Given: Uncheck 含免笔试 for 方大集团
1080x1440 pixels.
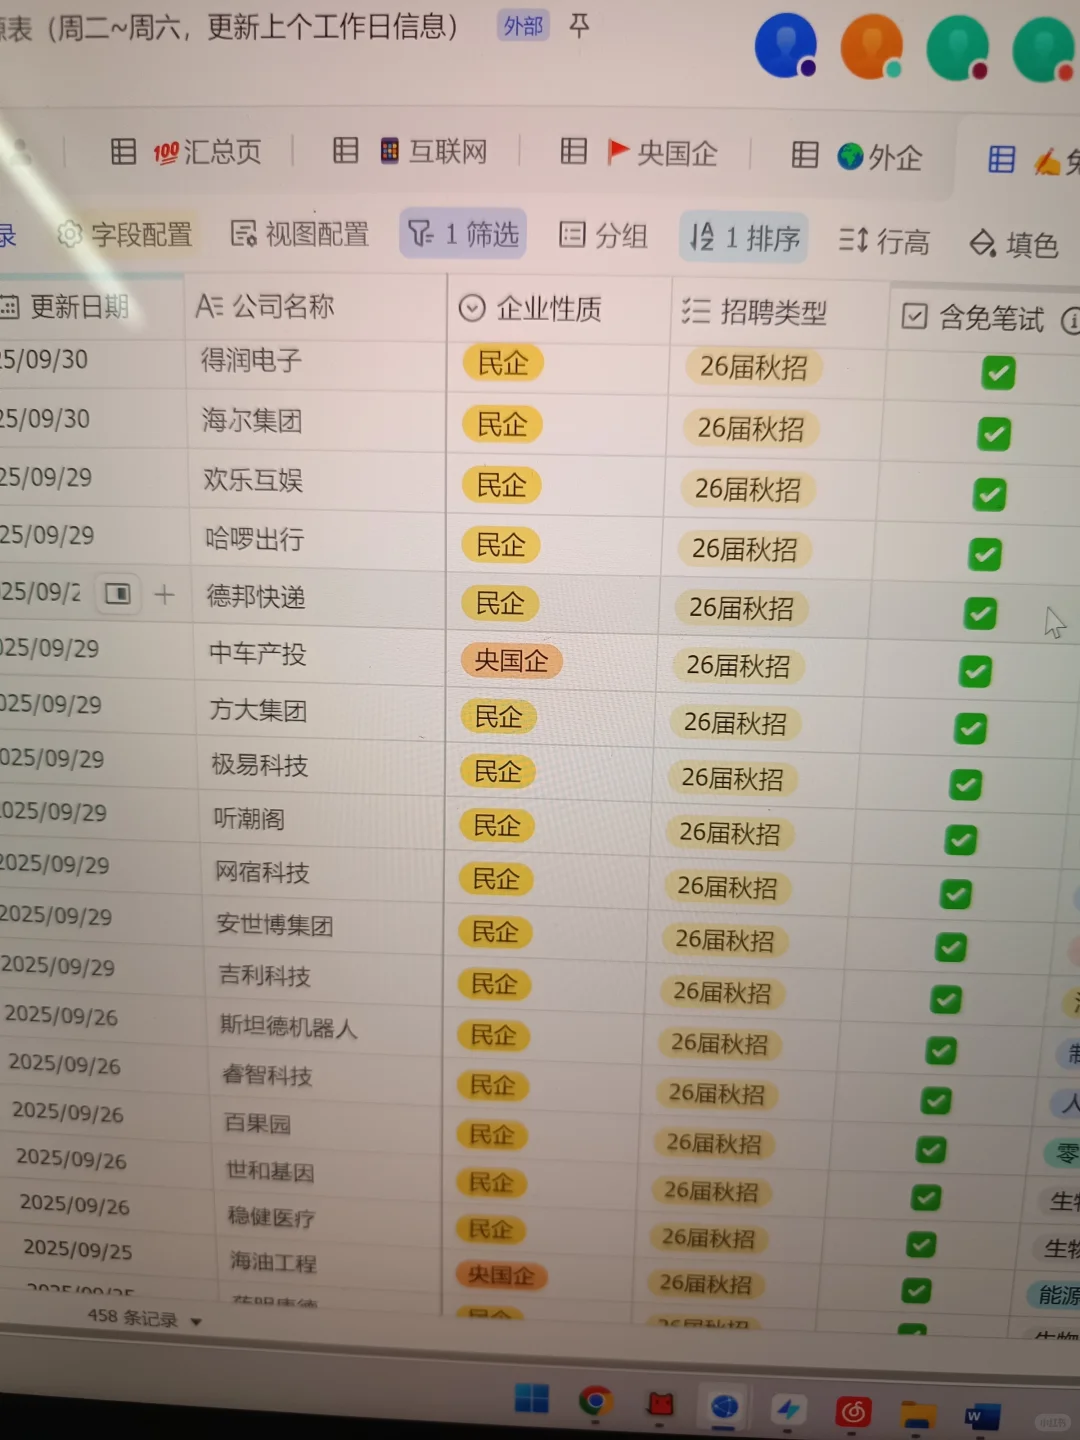Looking at the screenshot, I should (x=970, y=728).
